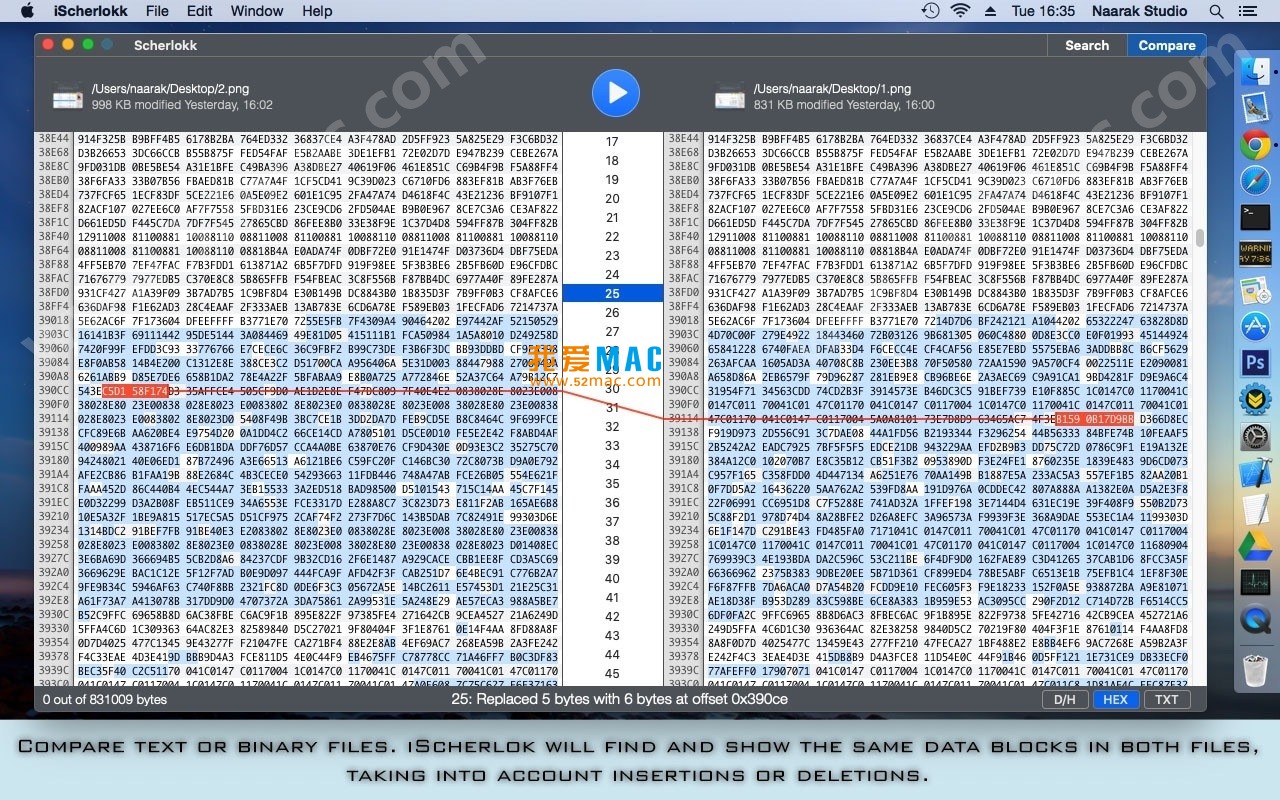
Task: Select highlighted difference 25 in list
Action: (612, 293)
